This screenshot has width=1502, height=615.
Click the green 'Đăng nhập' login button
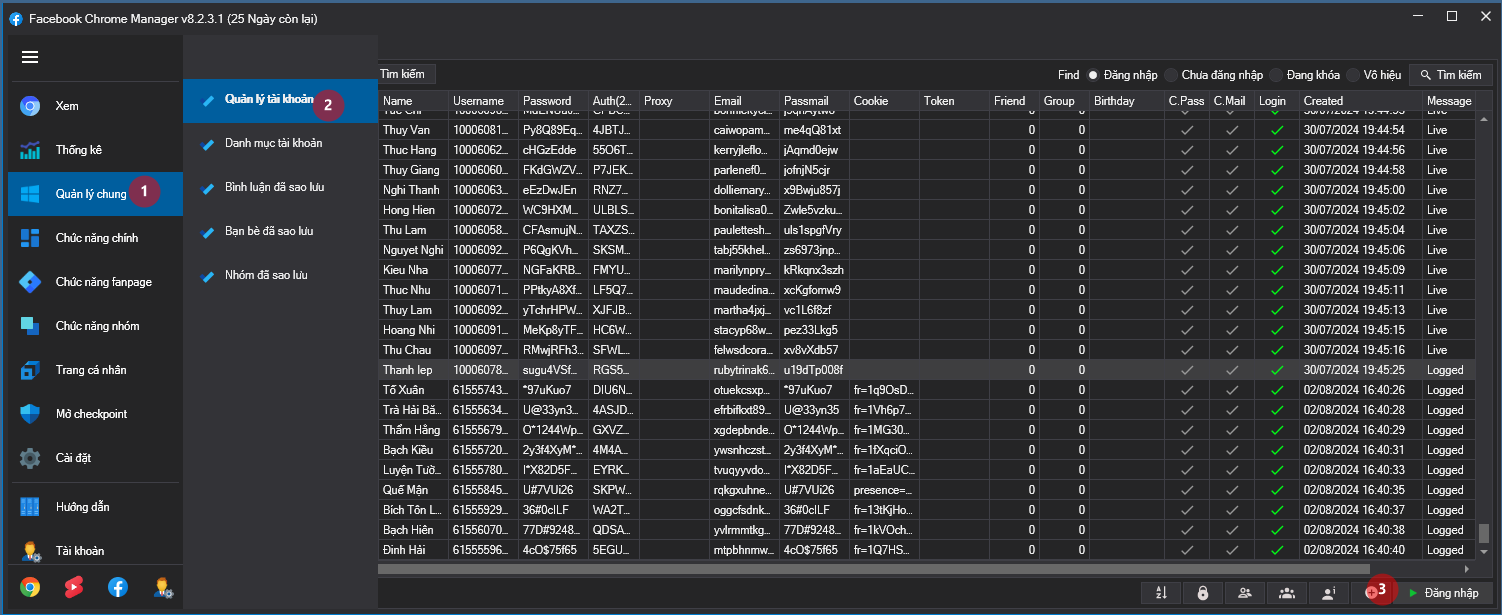point(1443,593)
